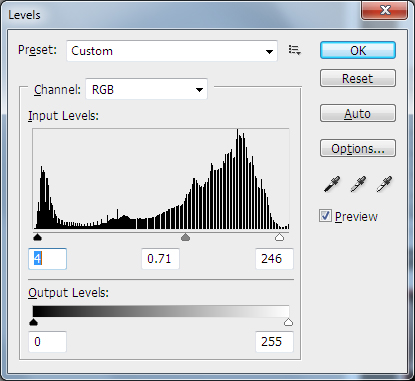Viewport: 415px width, 381px height.
Task: Select the gray point eyedropper
Action: [358, 184]
